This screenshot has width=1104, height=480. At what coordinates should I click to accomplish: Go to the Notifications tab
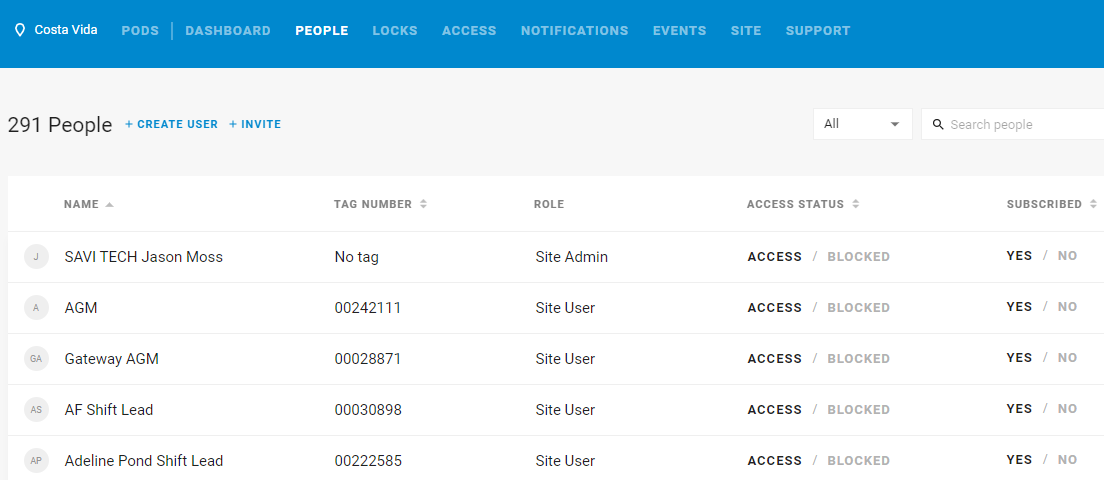click(x=575, y=31)
